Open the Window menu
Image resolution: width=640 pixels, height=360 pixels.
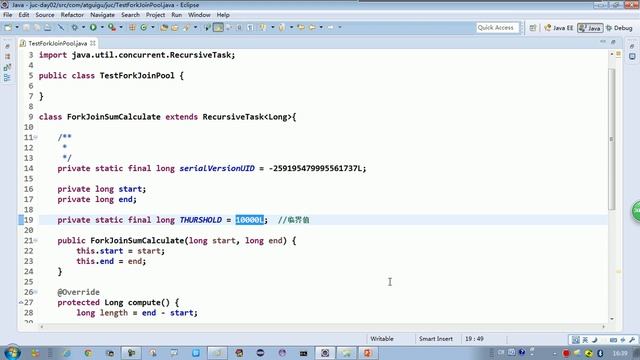click(x=199, y=15)
